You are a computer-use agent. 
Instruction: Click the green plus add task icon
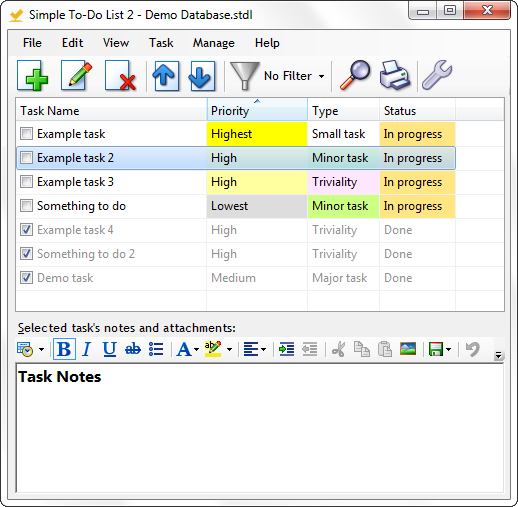click(33, 76)
